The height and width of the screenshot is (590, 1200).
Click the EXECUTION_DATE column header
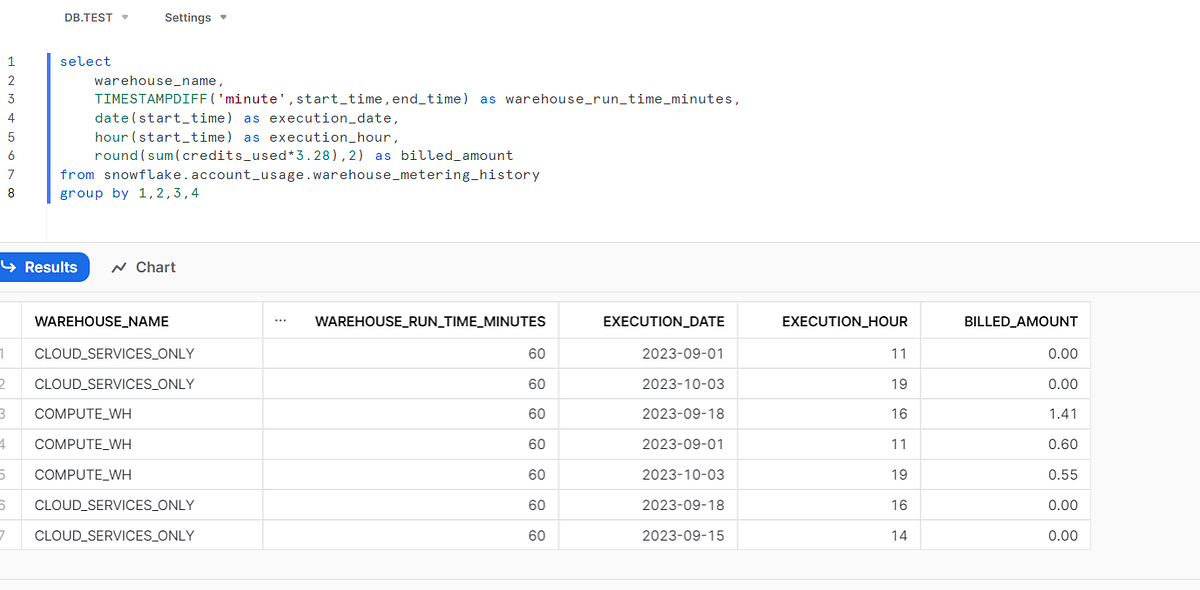tap(663, 321)
